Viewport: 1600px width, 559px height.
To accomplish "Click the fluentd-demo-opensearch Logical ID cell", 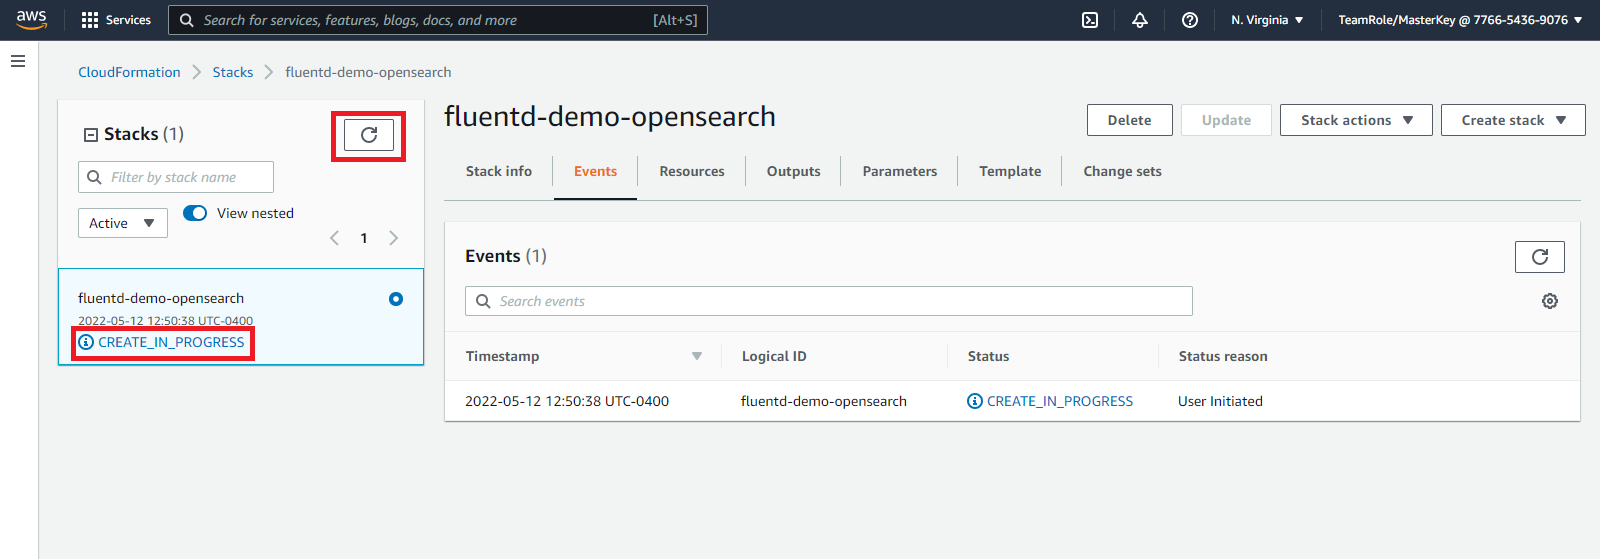I will point(824,401).
